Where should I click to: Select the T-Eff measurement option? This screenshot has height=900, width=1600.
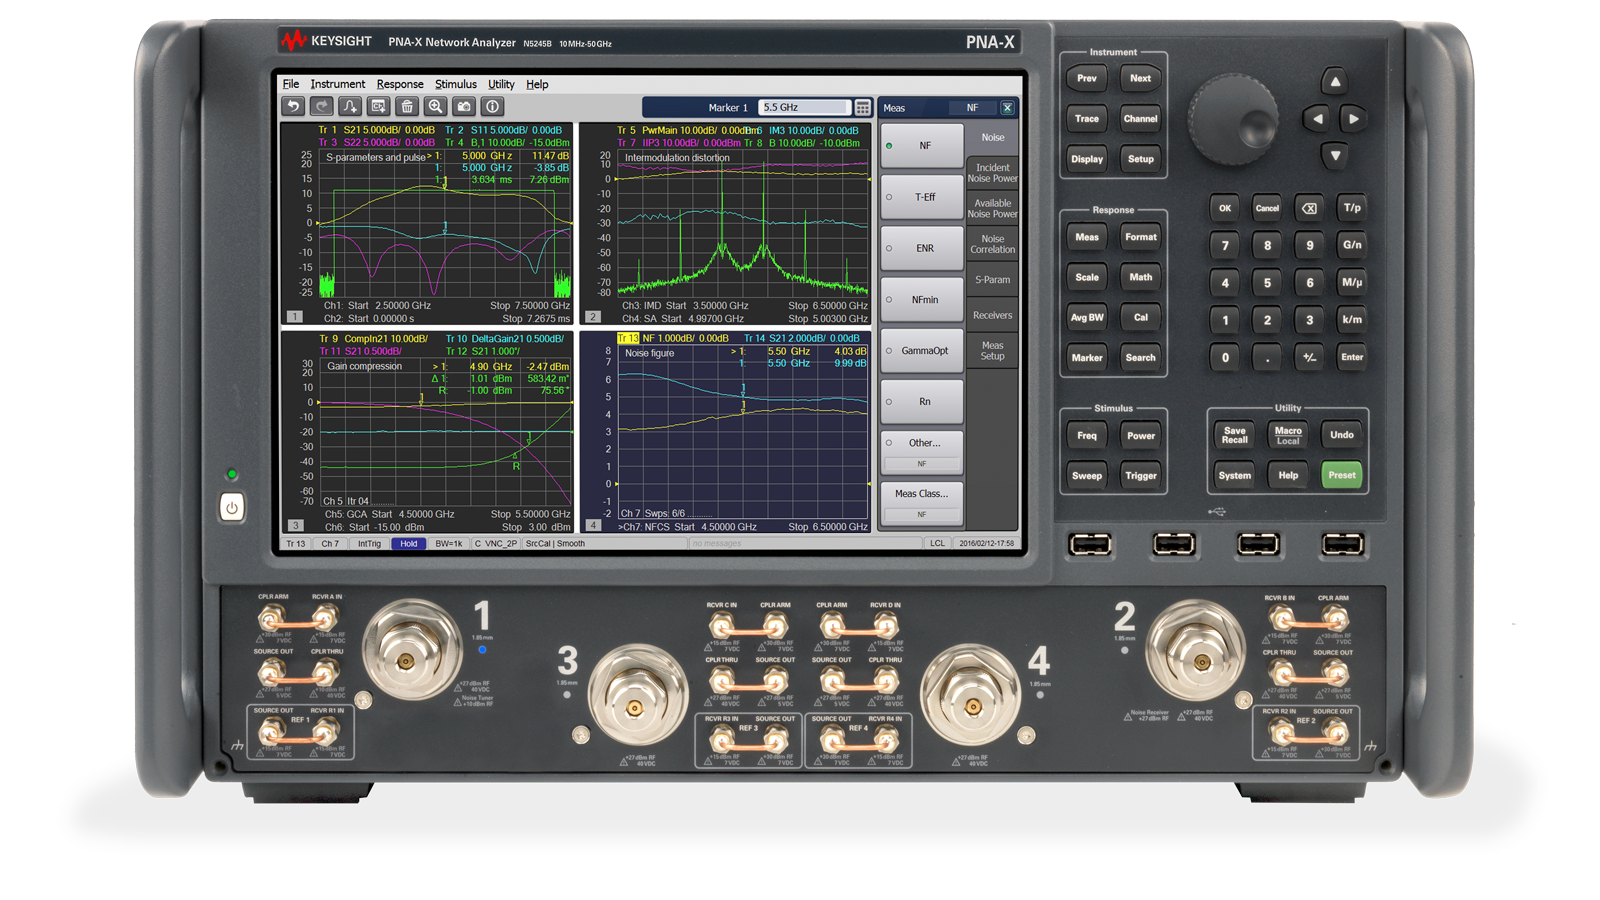(x=922, y=197)
